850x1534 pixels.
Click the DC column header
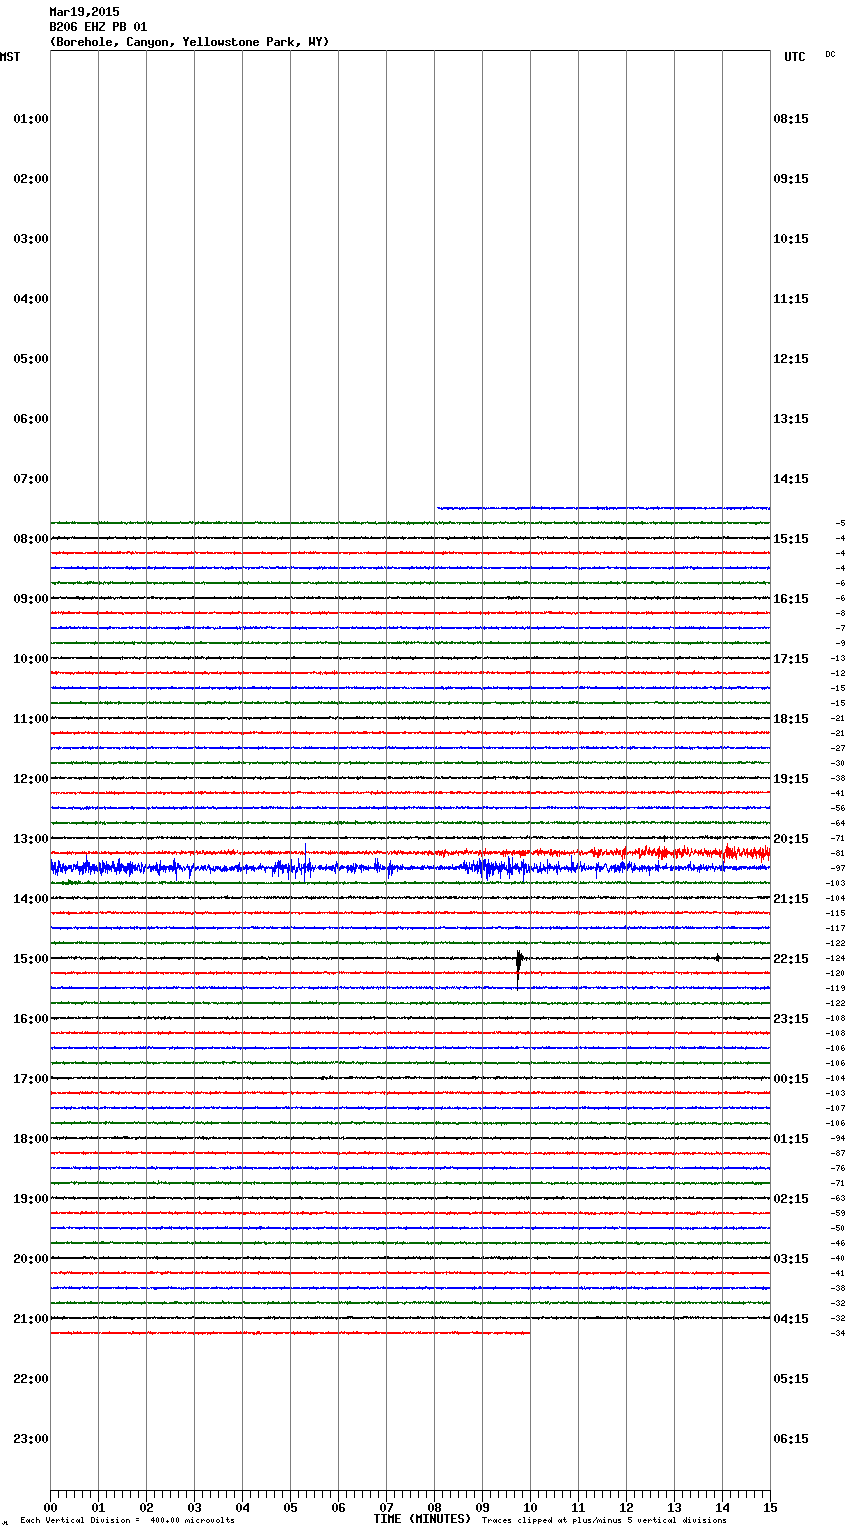click(x=830, y=54)
